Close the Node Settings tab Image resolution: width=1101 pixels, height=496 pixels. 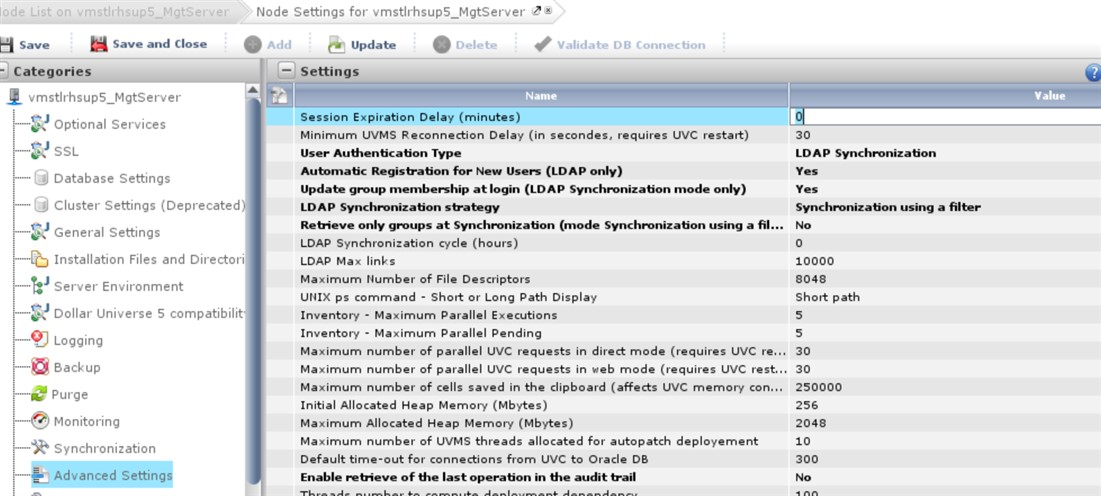click(x=548, y=11)
